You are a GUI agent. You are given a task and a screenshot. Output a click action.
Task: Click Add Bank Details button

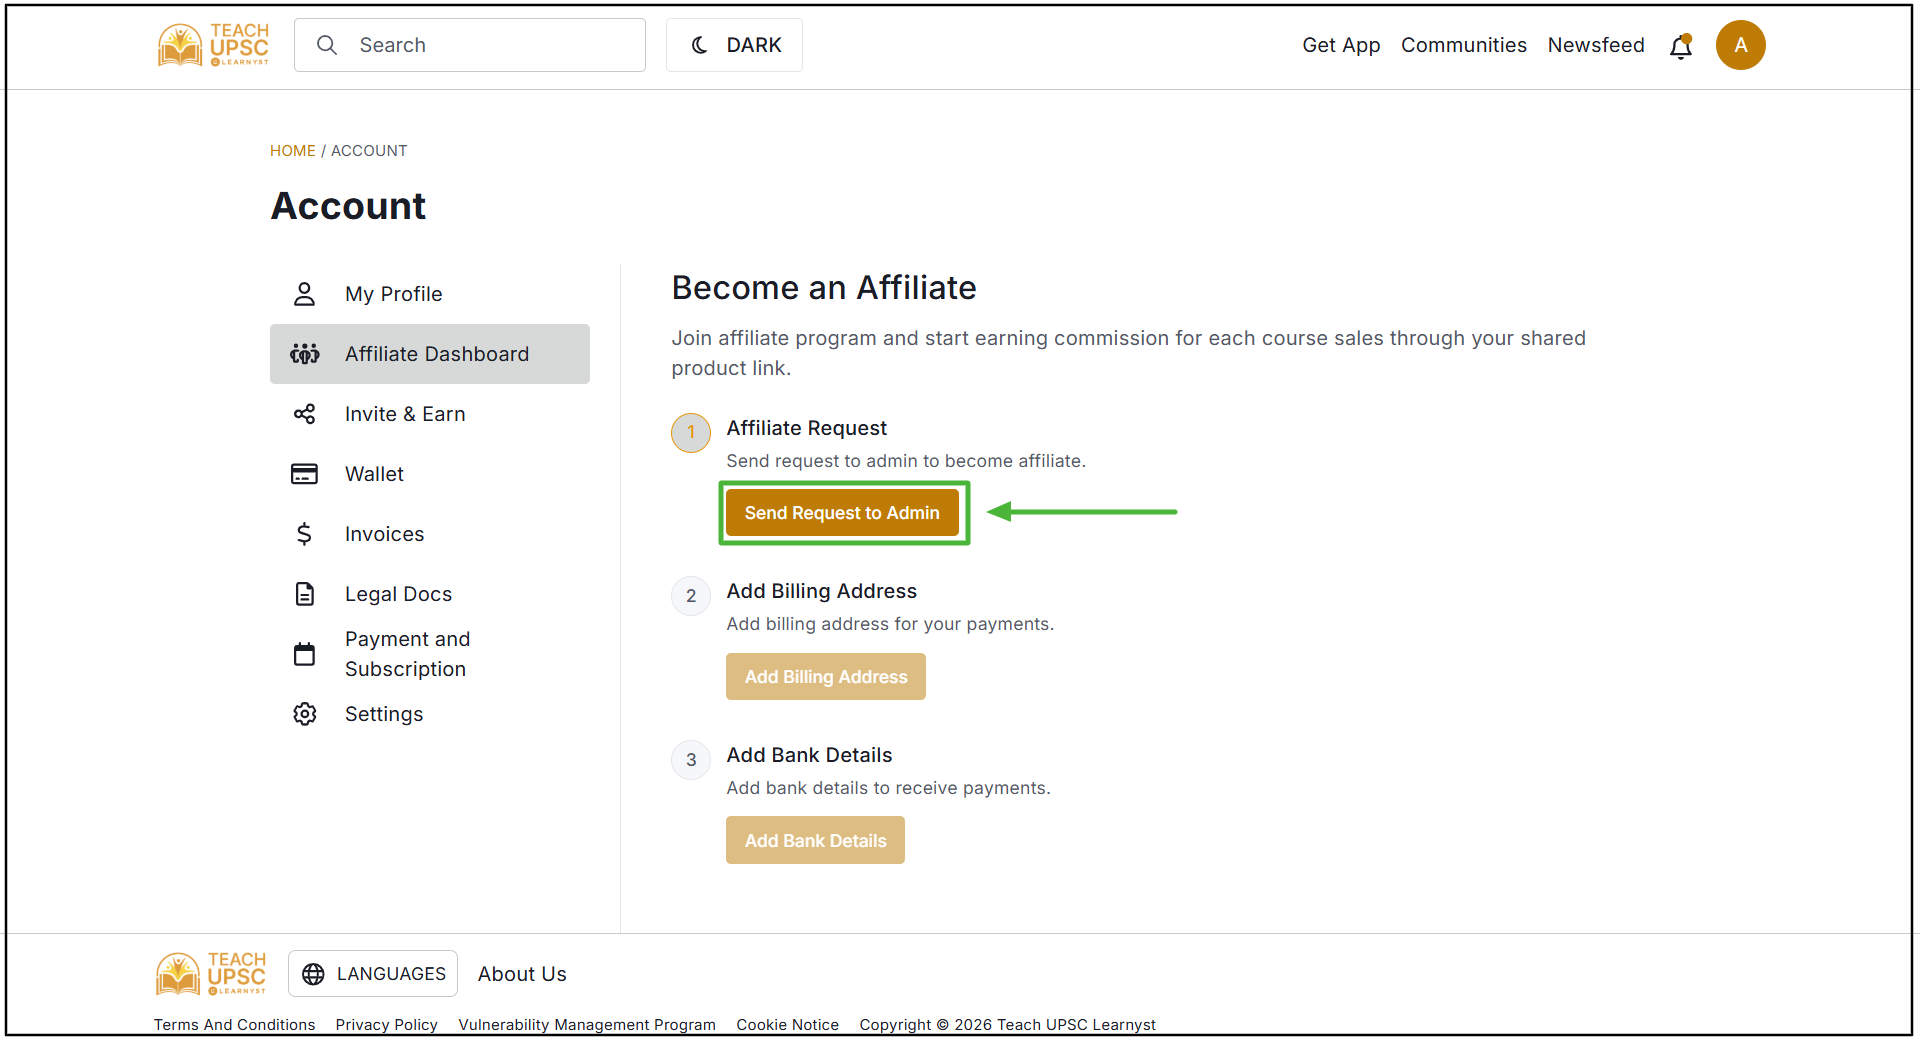(815, 841)
